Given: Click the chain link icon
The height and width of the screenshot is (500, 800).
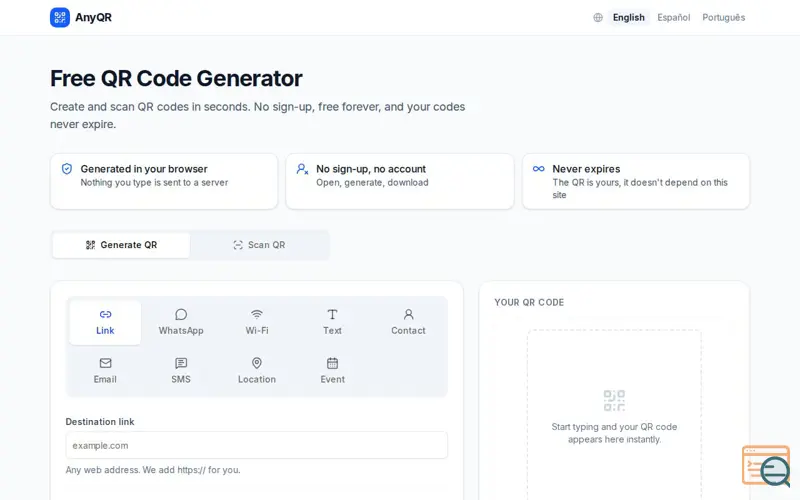Looking at the screenshot, I should [x=105, y=314].
